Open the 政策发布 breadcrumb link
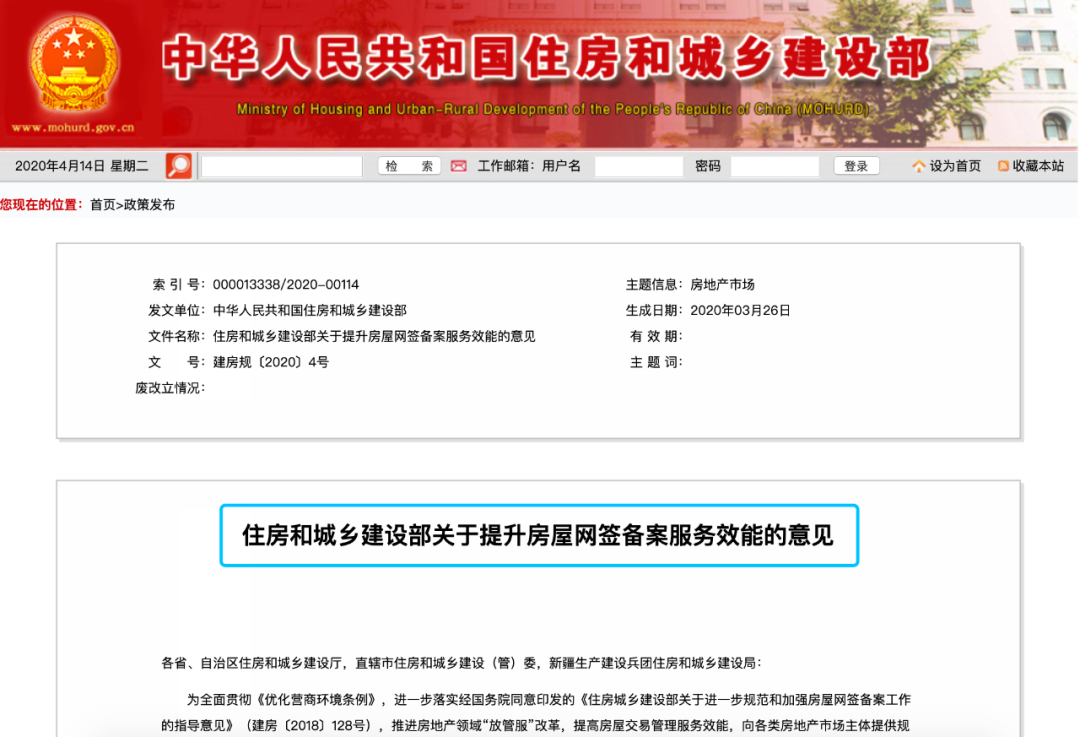Screen dimensions: 1080x737 tap(149, 205)
